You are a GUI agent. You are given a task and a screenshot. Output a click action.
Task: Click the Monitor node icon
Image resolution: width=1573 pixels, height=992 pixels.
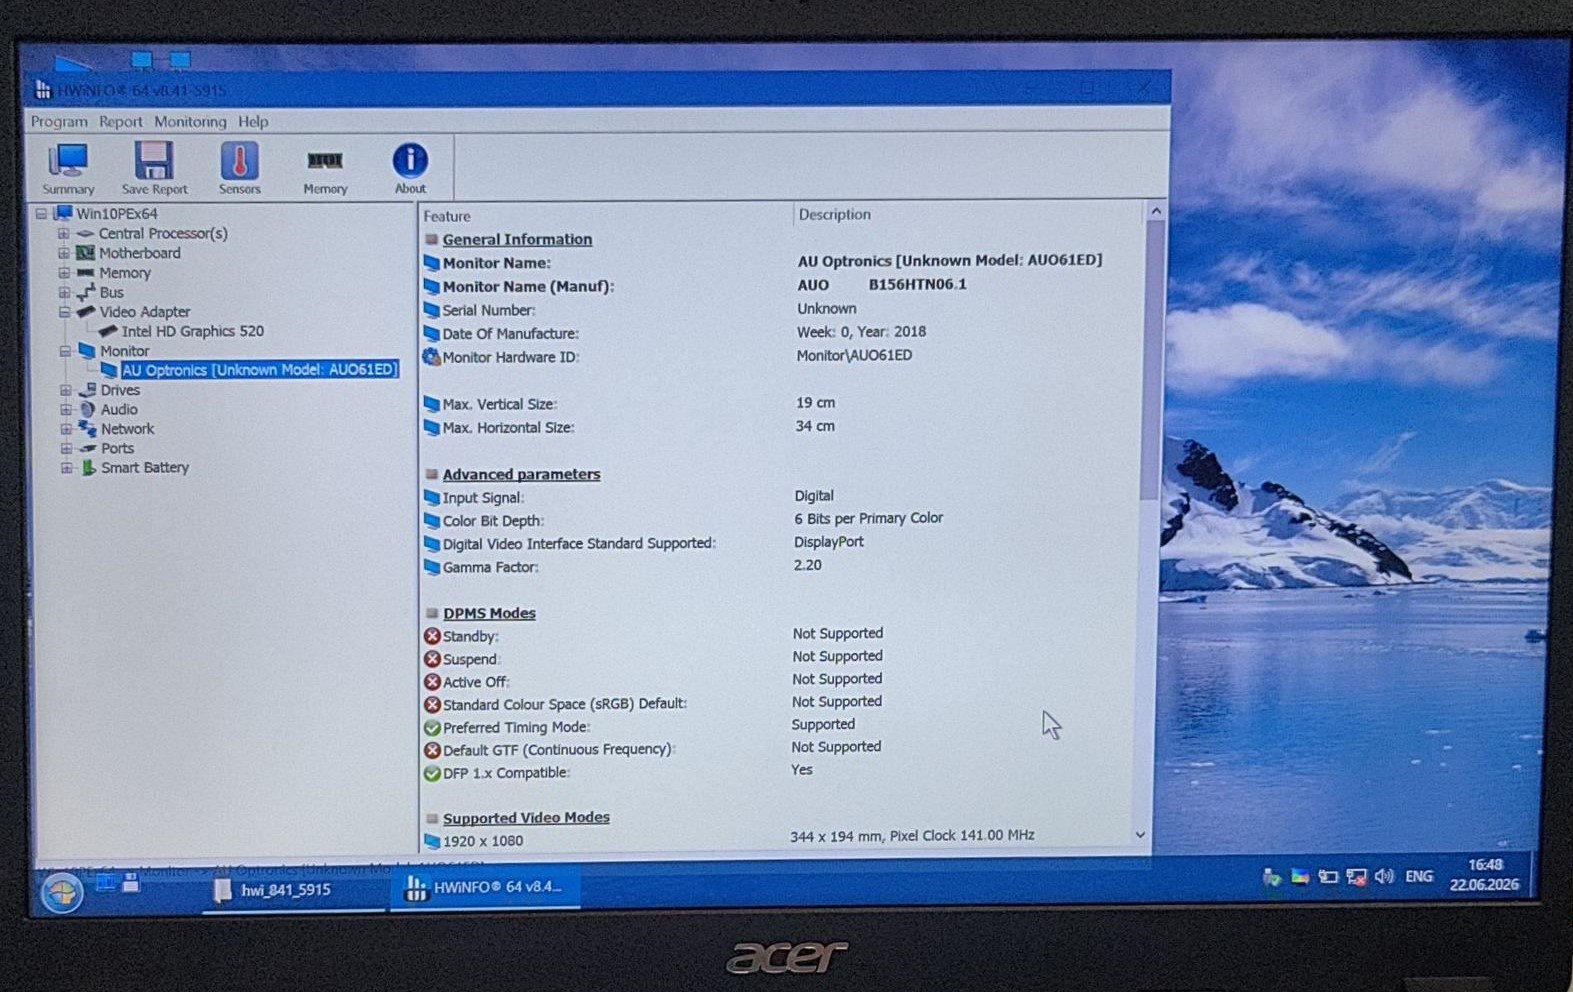click(x=87, y=351)
